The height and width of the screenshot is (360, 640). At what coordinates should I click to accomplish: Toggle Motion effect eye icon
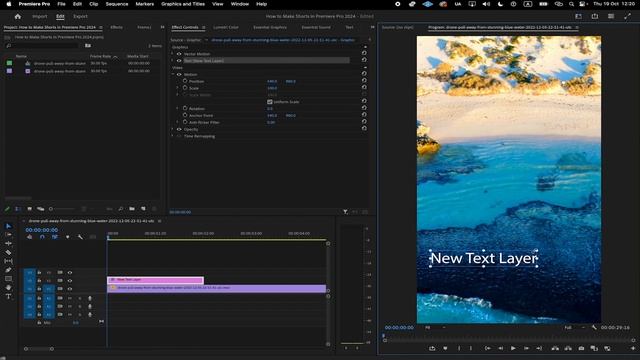[x=179, y=74]
